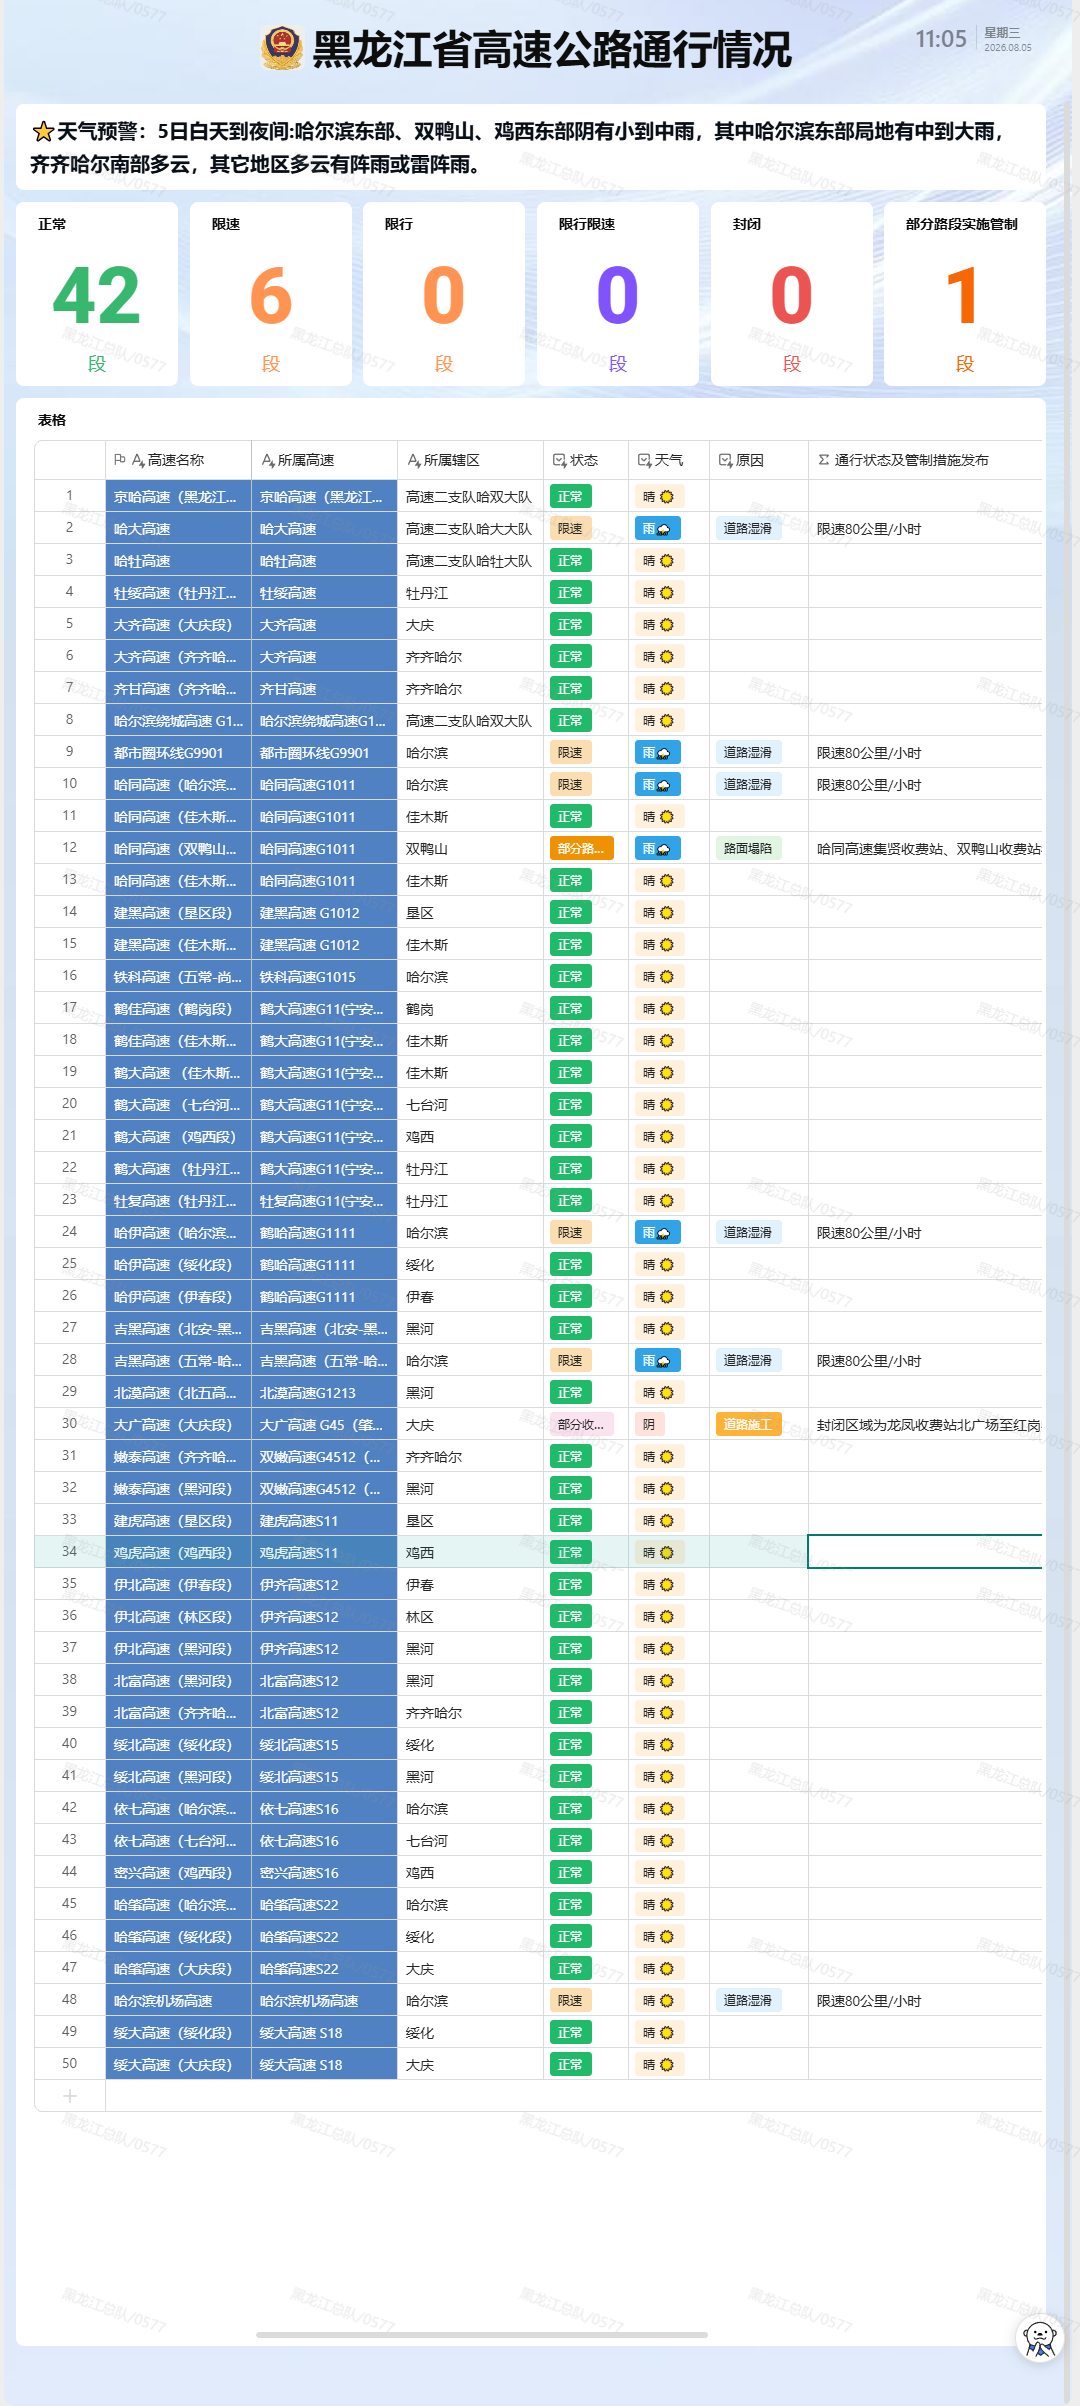The width and height of the screenshot is (1080, 2406).
Task: Click 限速80公里/小时 in row 48
Action: 869,2001
